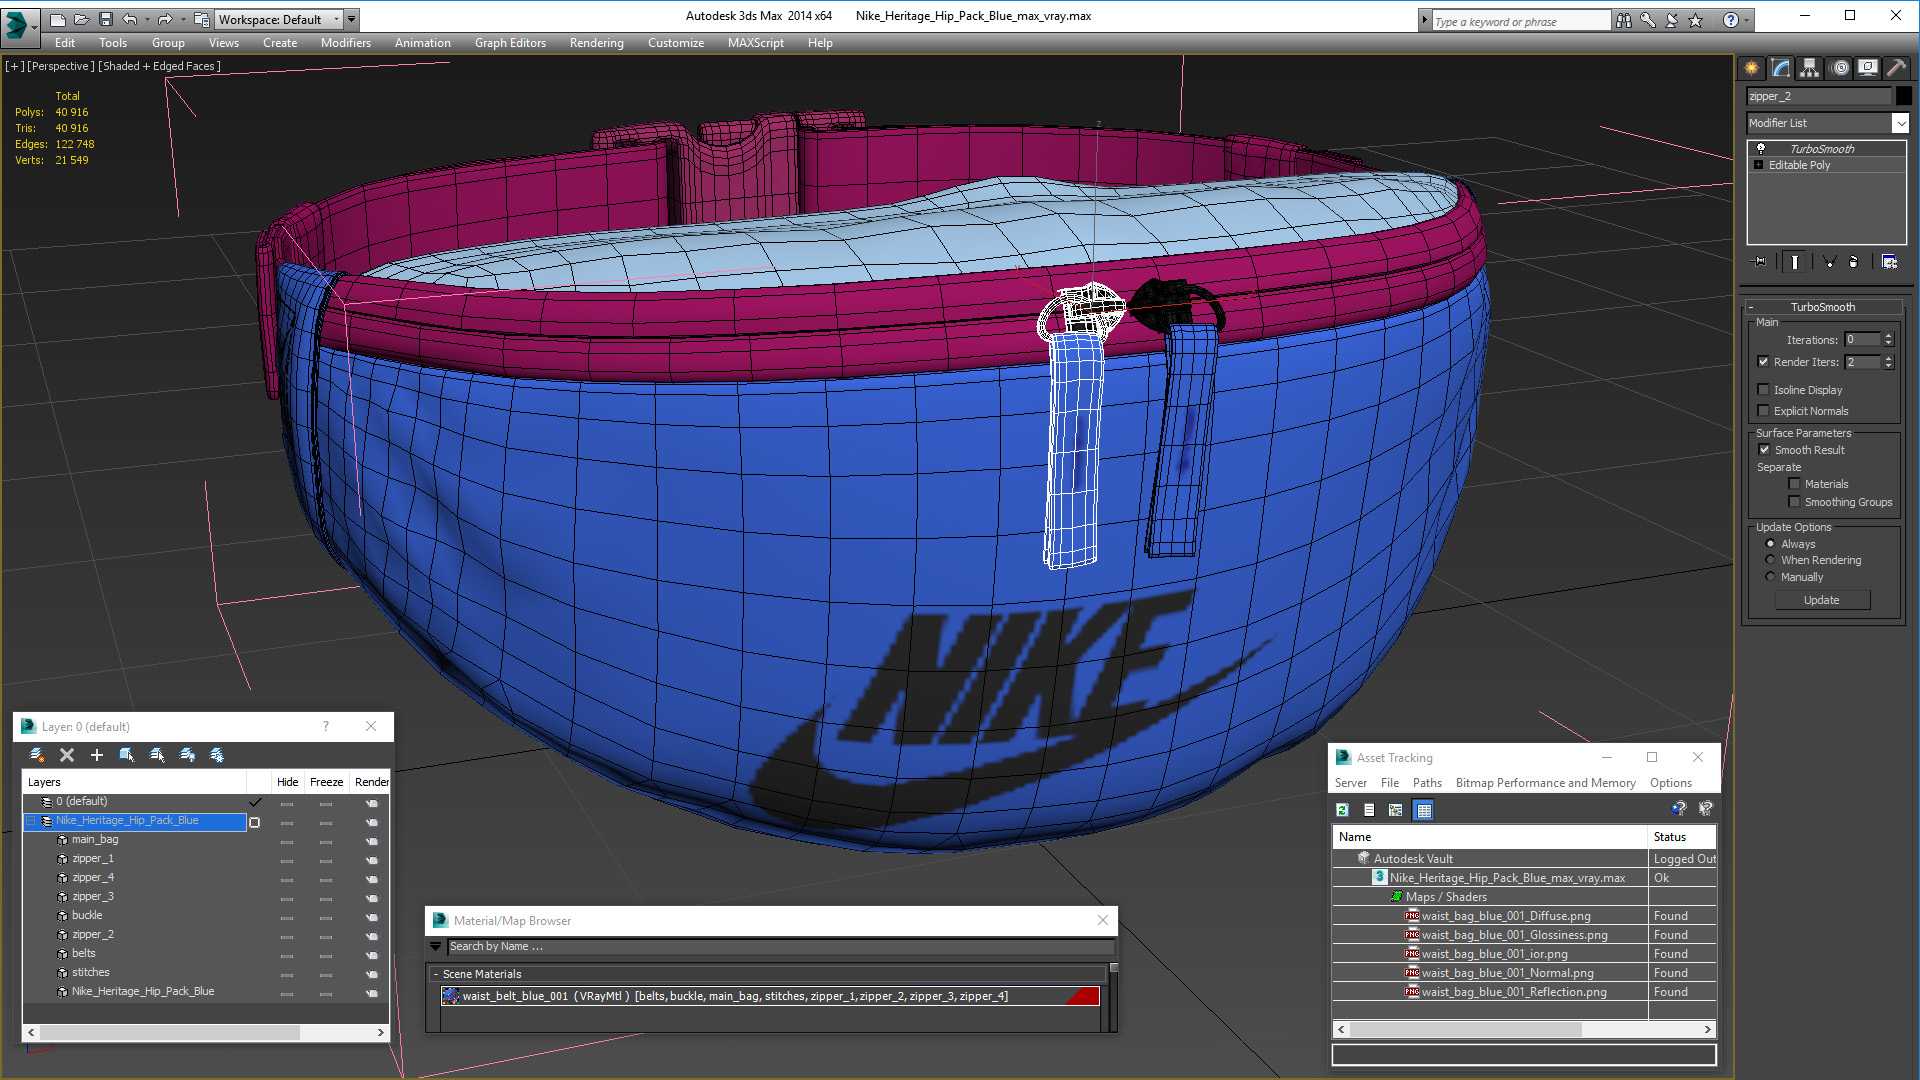Click Make Unique icon below modifier stack
1920x1080 pixels.
1829,261
